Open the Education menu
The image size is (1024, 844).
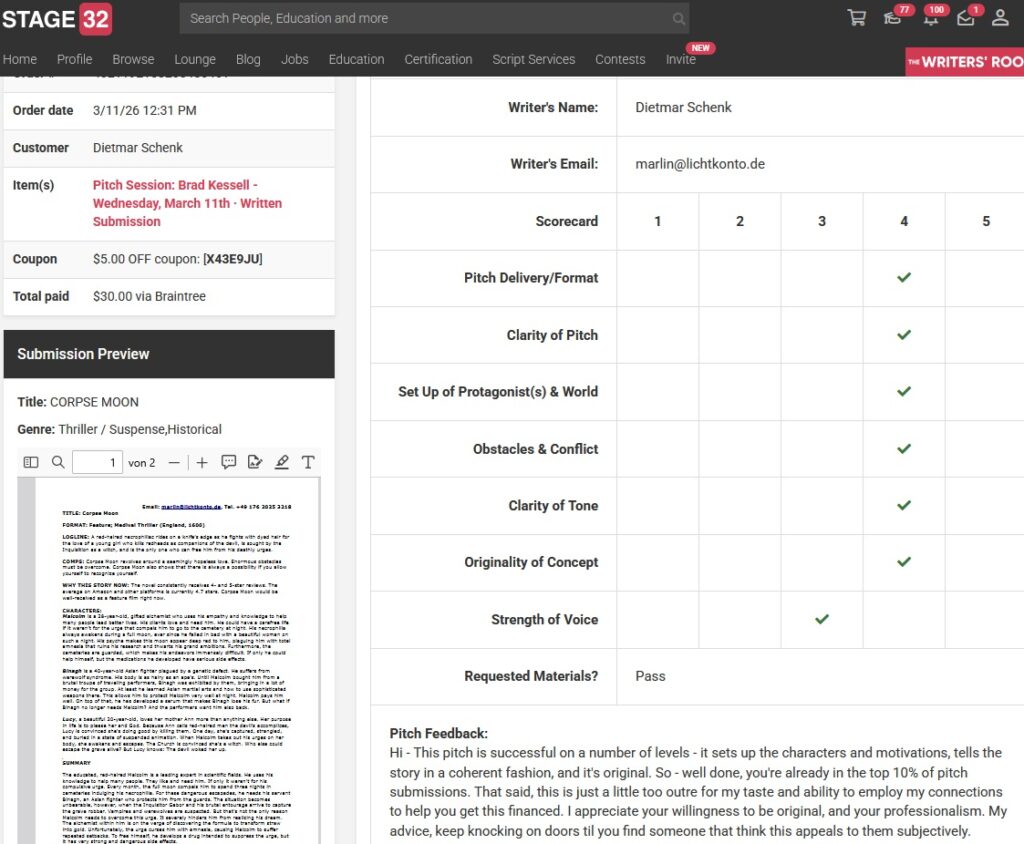click(356, 59)
